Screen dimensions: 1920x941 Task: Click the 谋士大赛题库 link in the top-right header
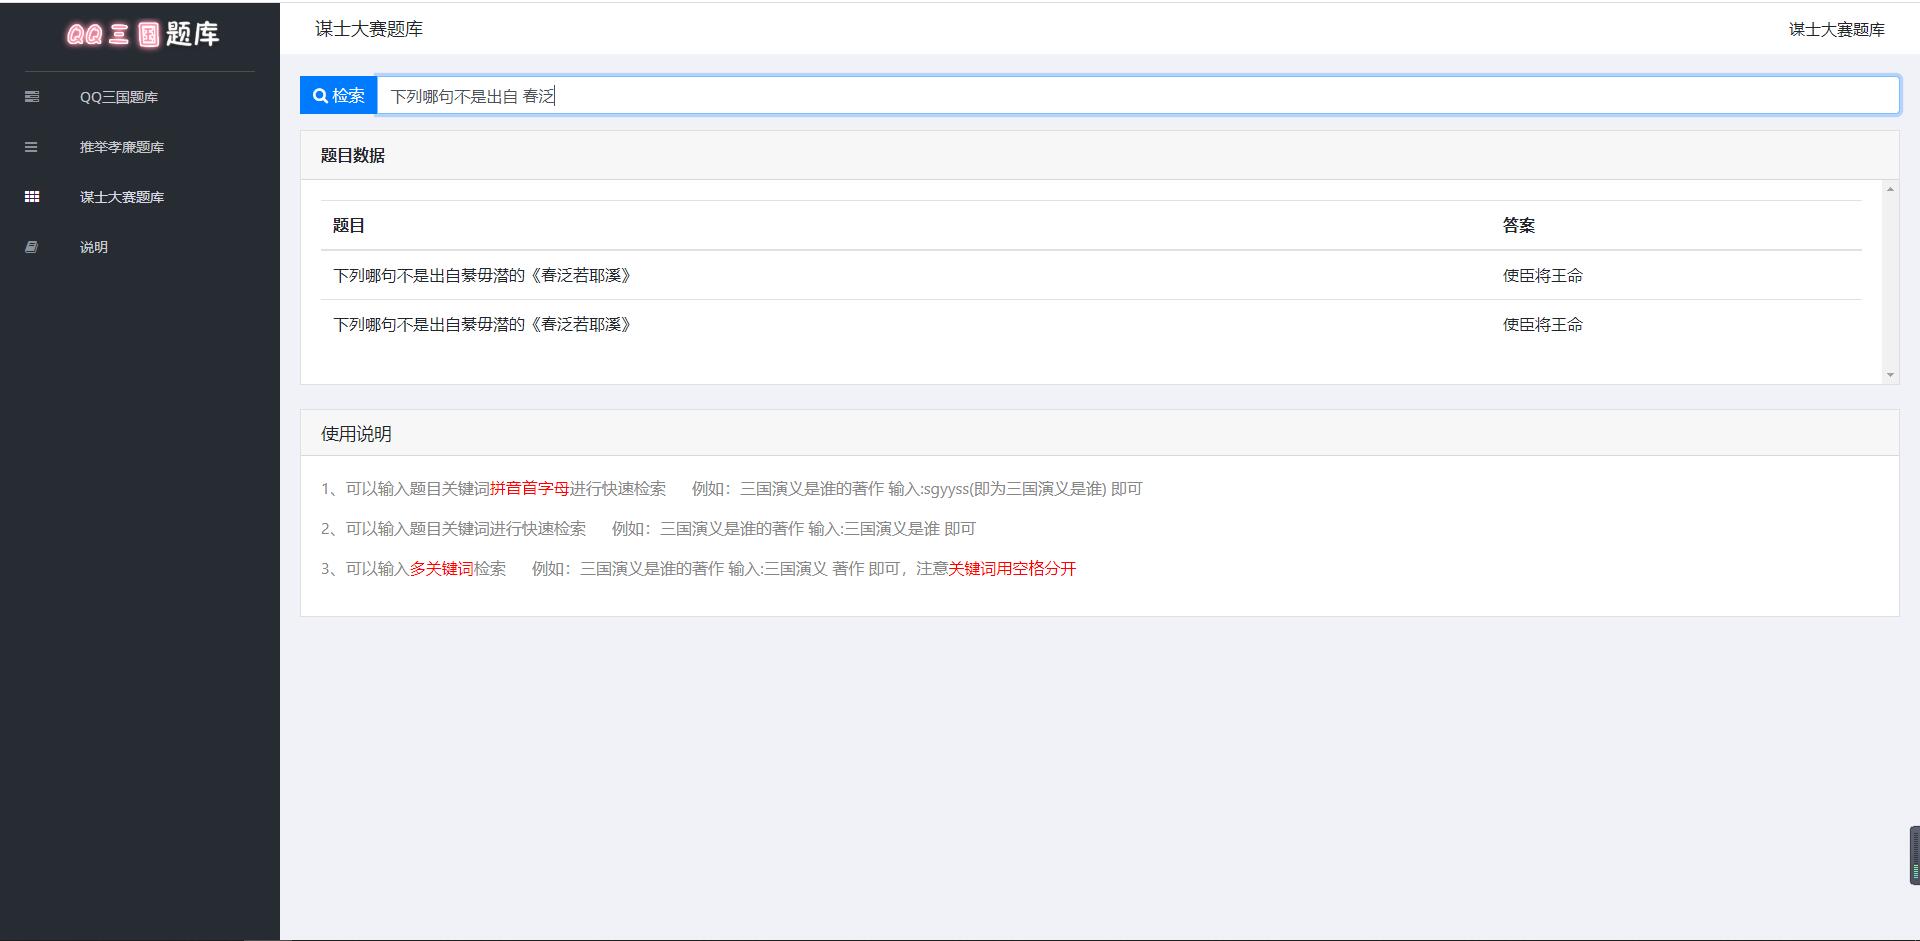tap(1836, 30)
